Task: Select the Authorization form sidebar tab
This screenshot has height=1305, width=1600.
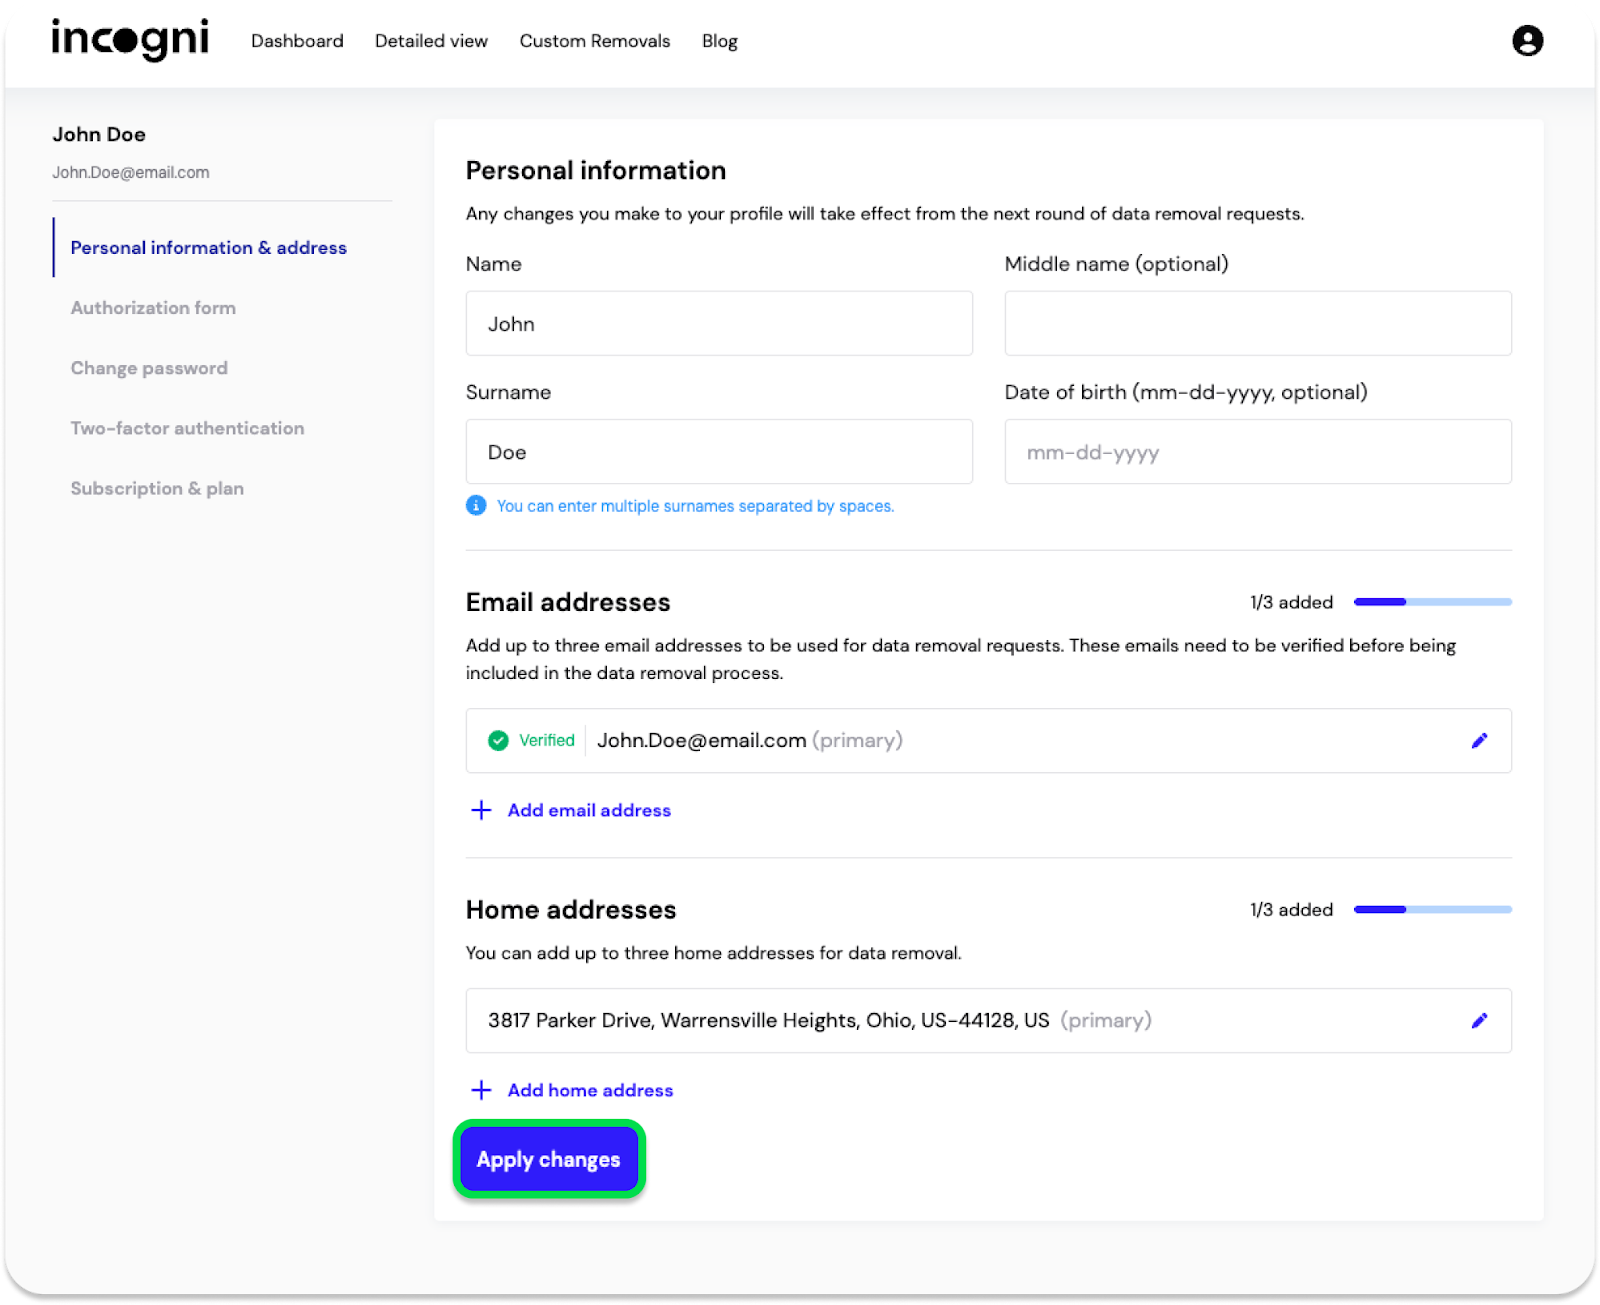Action: click(x=153, y=308)
